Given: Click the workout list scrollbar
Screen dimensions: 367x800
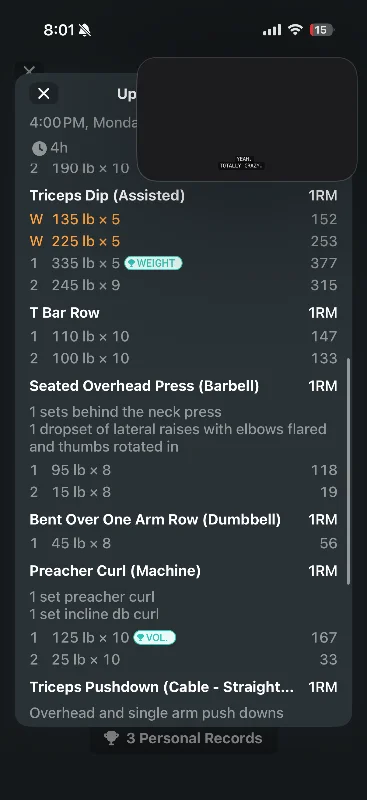Looking at the screenshot, I should tap(349, 471).
